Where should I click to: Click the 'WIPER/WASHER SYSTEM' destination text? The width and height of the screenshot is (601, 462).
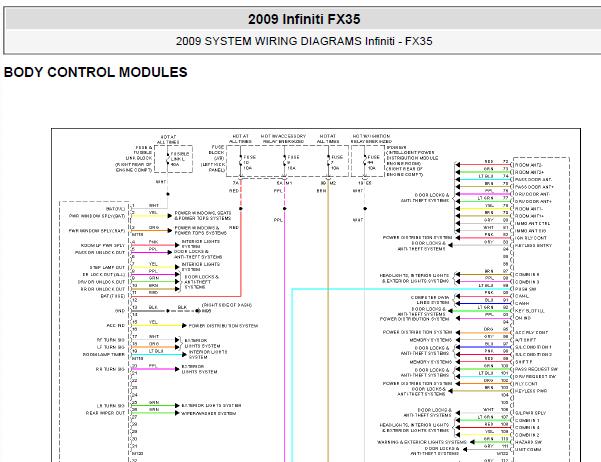coord(208,413)
